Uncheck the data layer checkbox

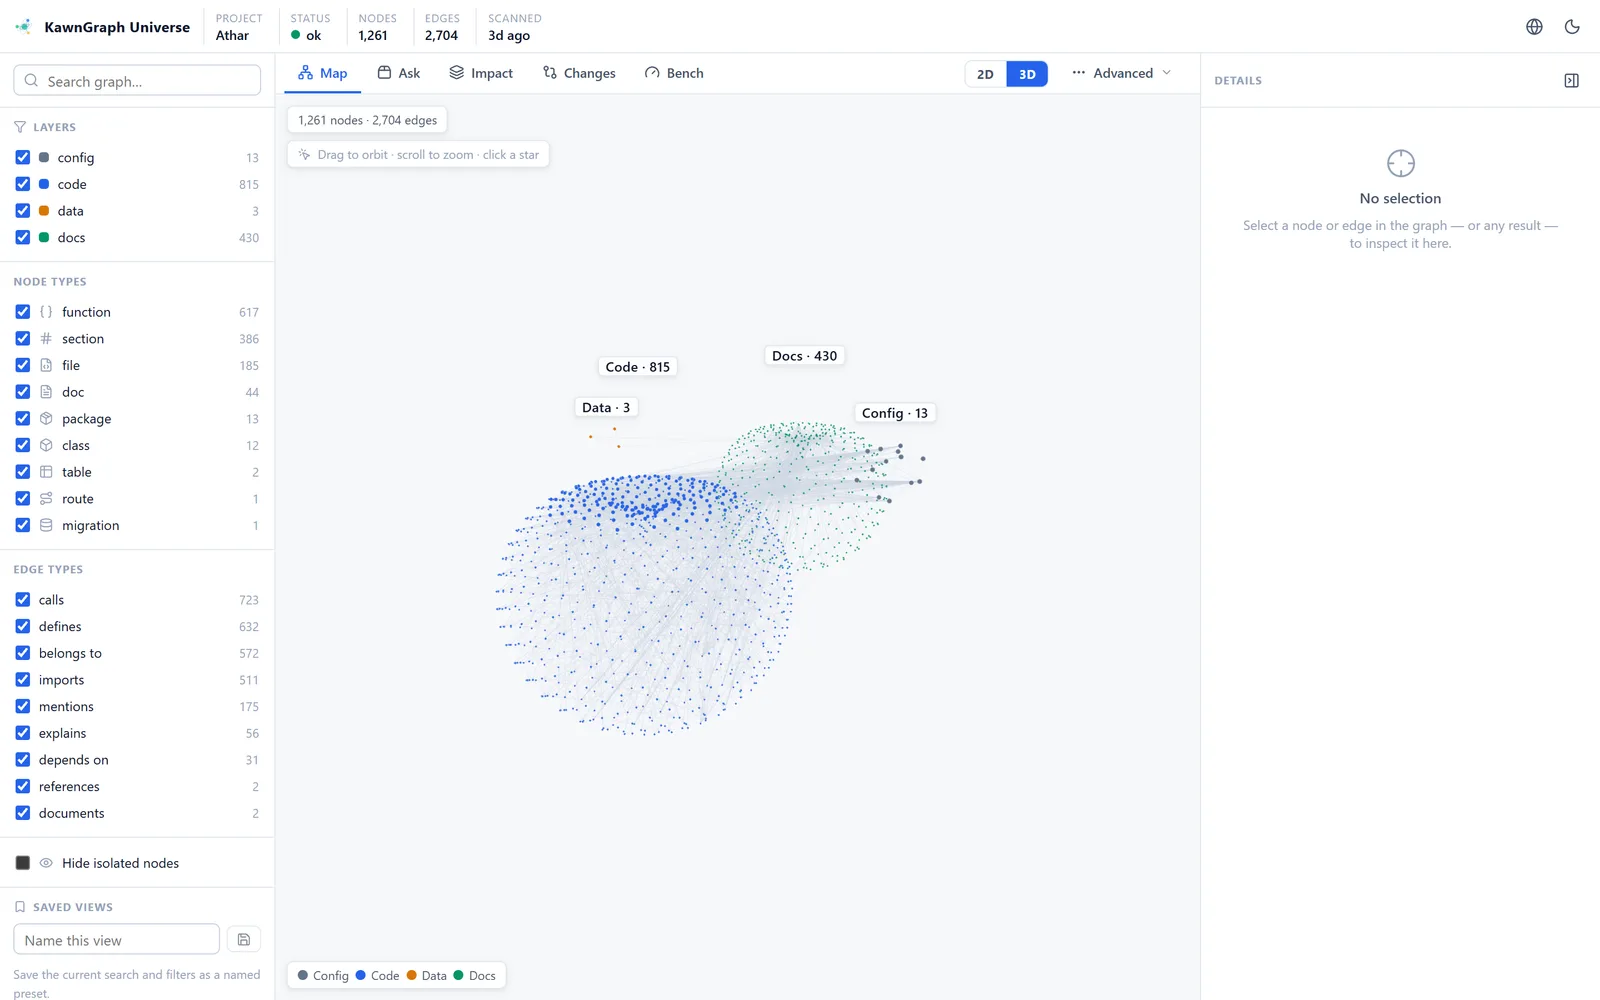(x=23, y=211)
